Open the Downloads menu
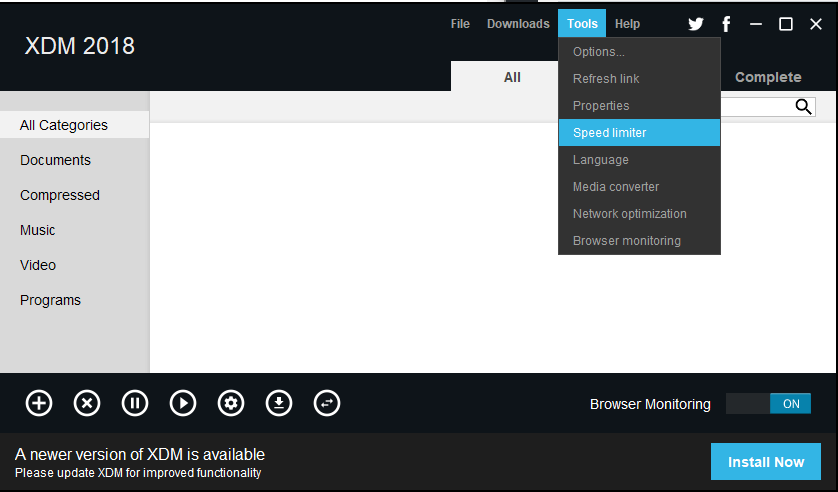Viewport: 838px width, 492px height. (518, 24)
